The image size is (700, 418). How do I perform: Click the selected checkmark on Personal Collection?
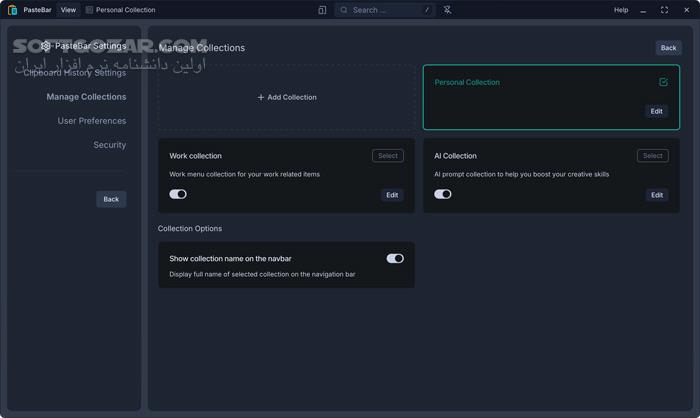click(x=663, y=83)
